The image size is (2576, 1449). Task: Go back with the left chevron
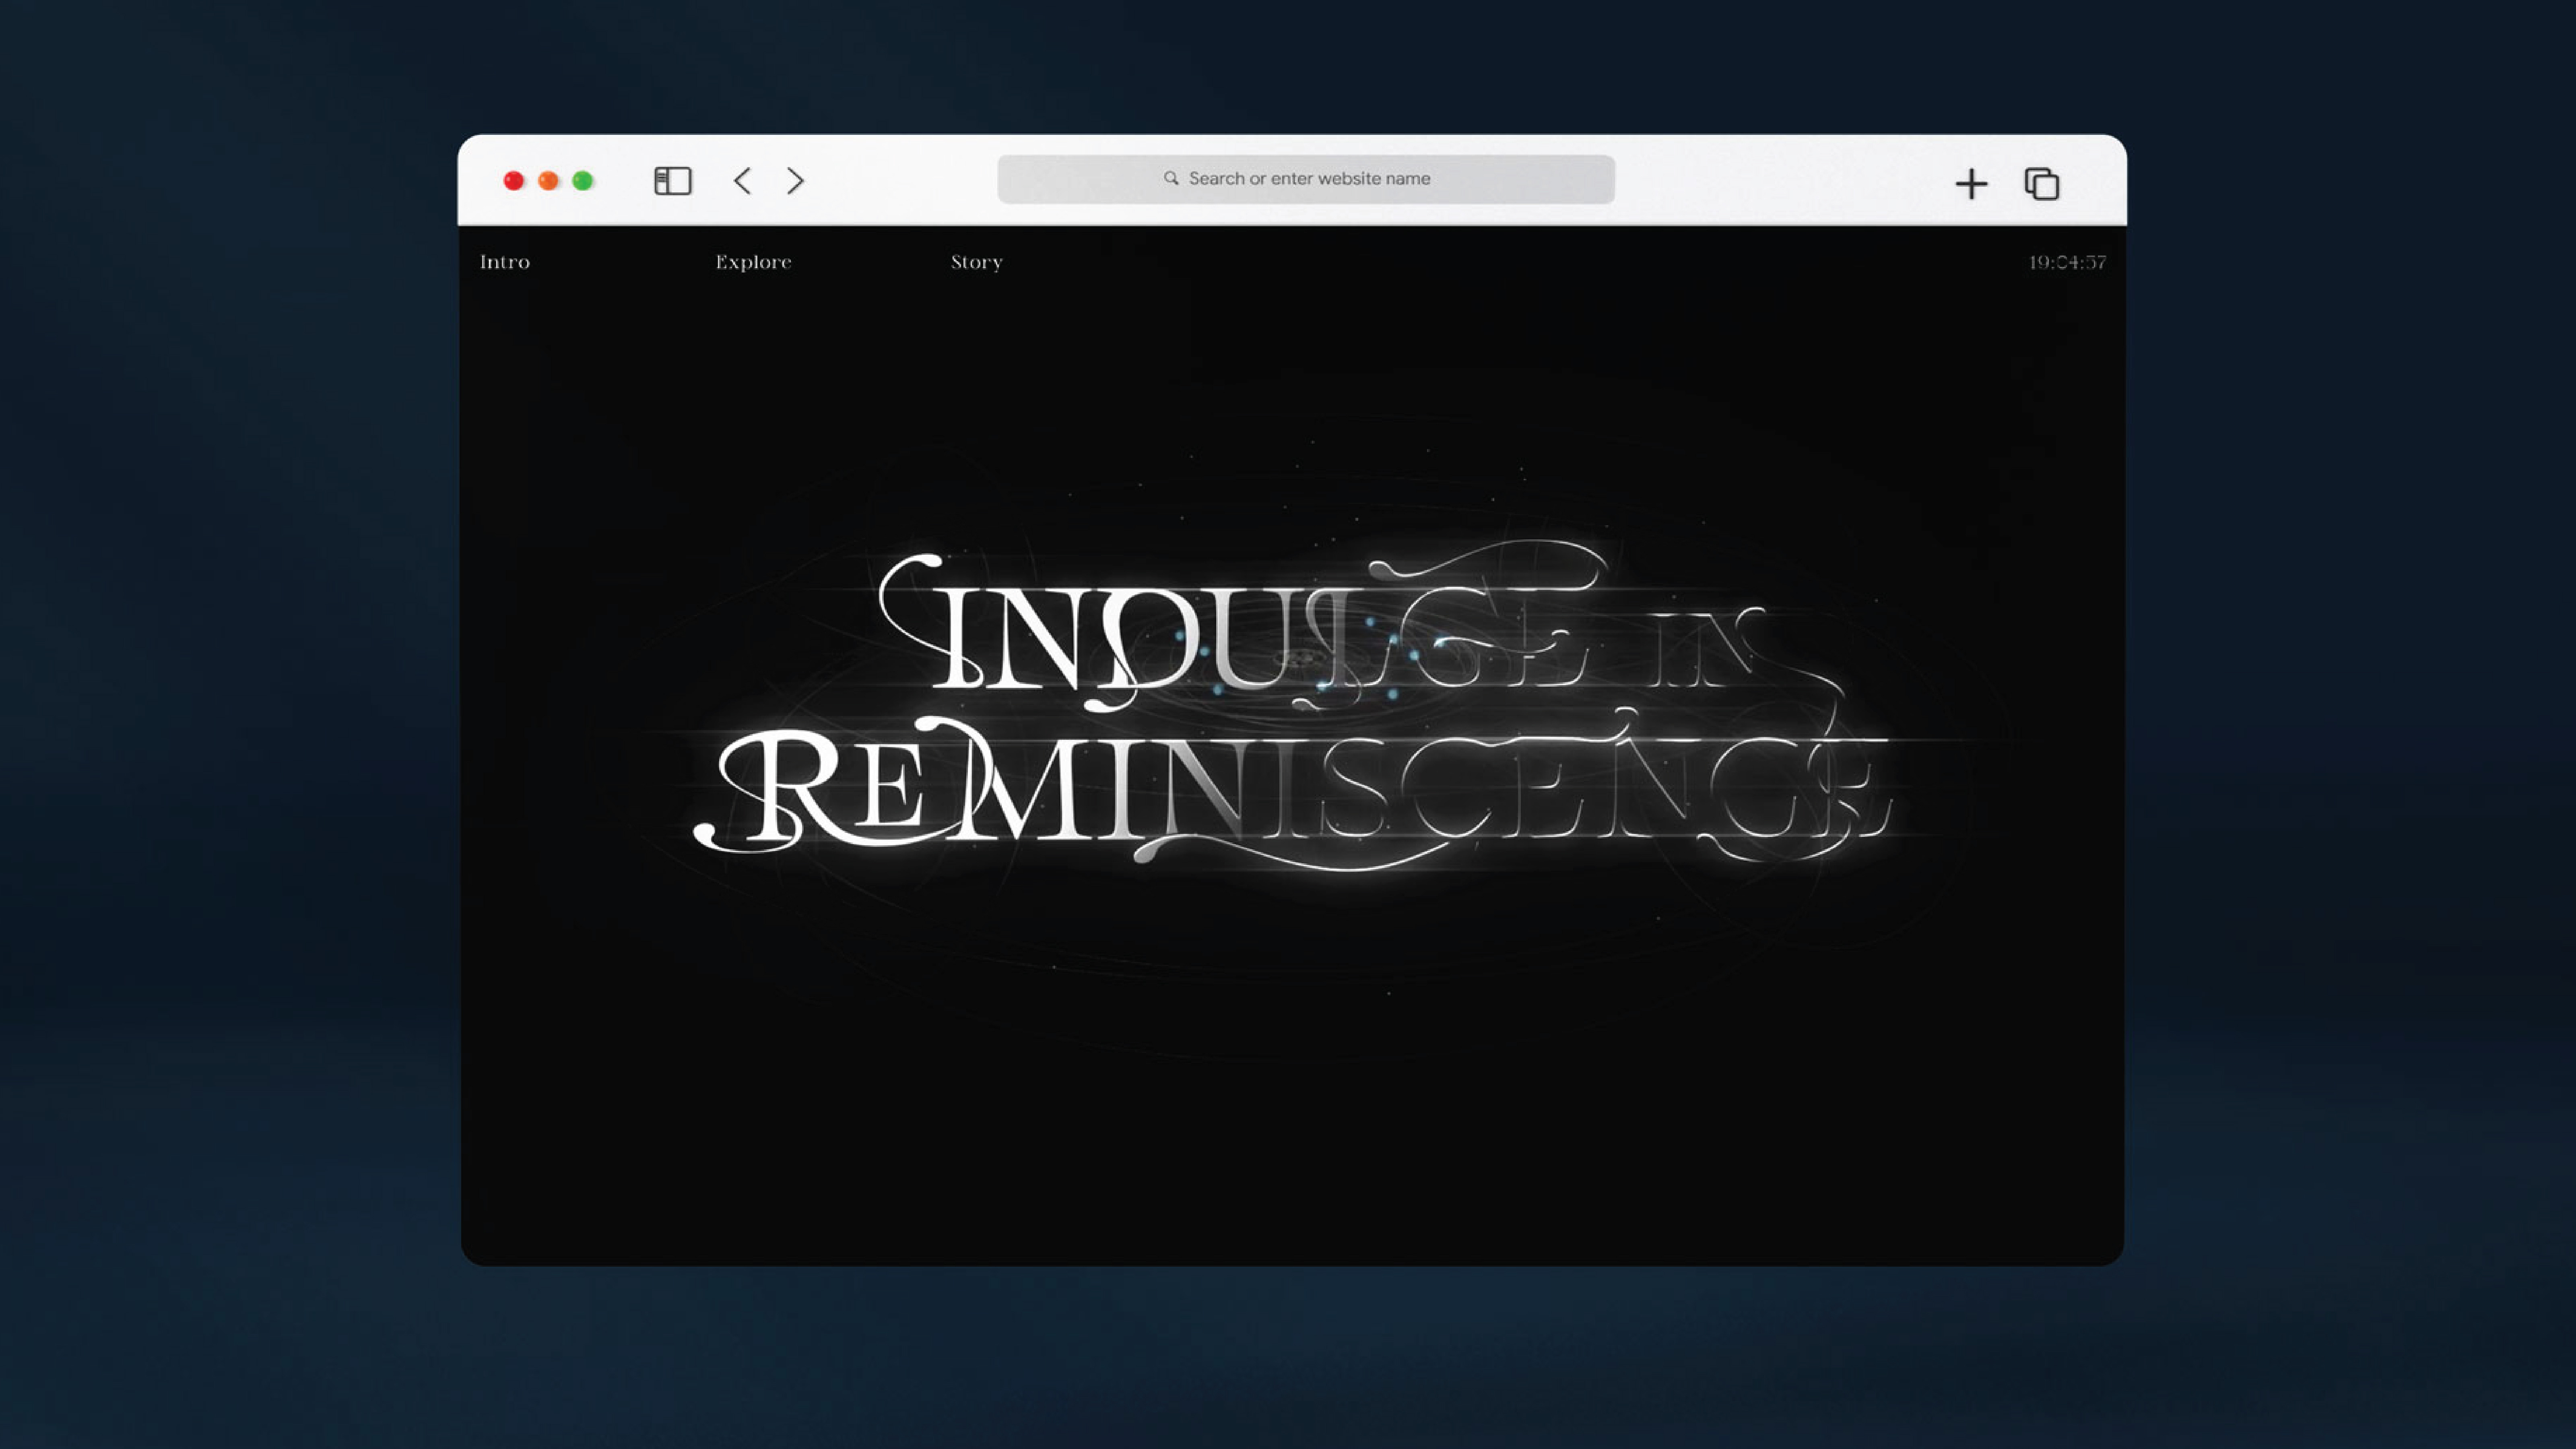(742, 181)
